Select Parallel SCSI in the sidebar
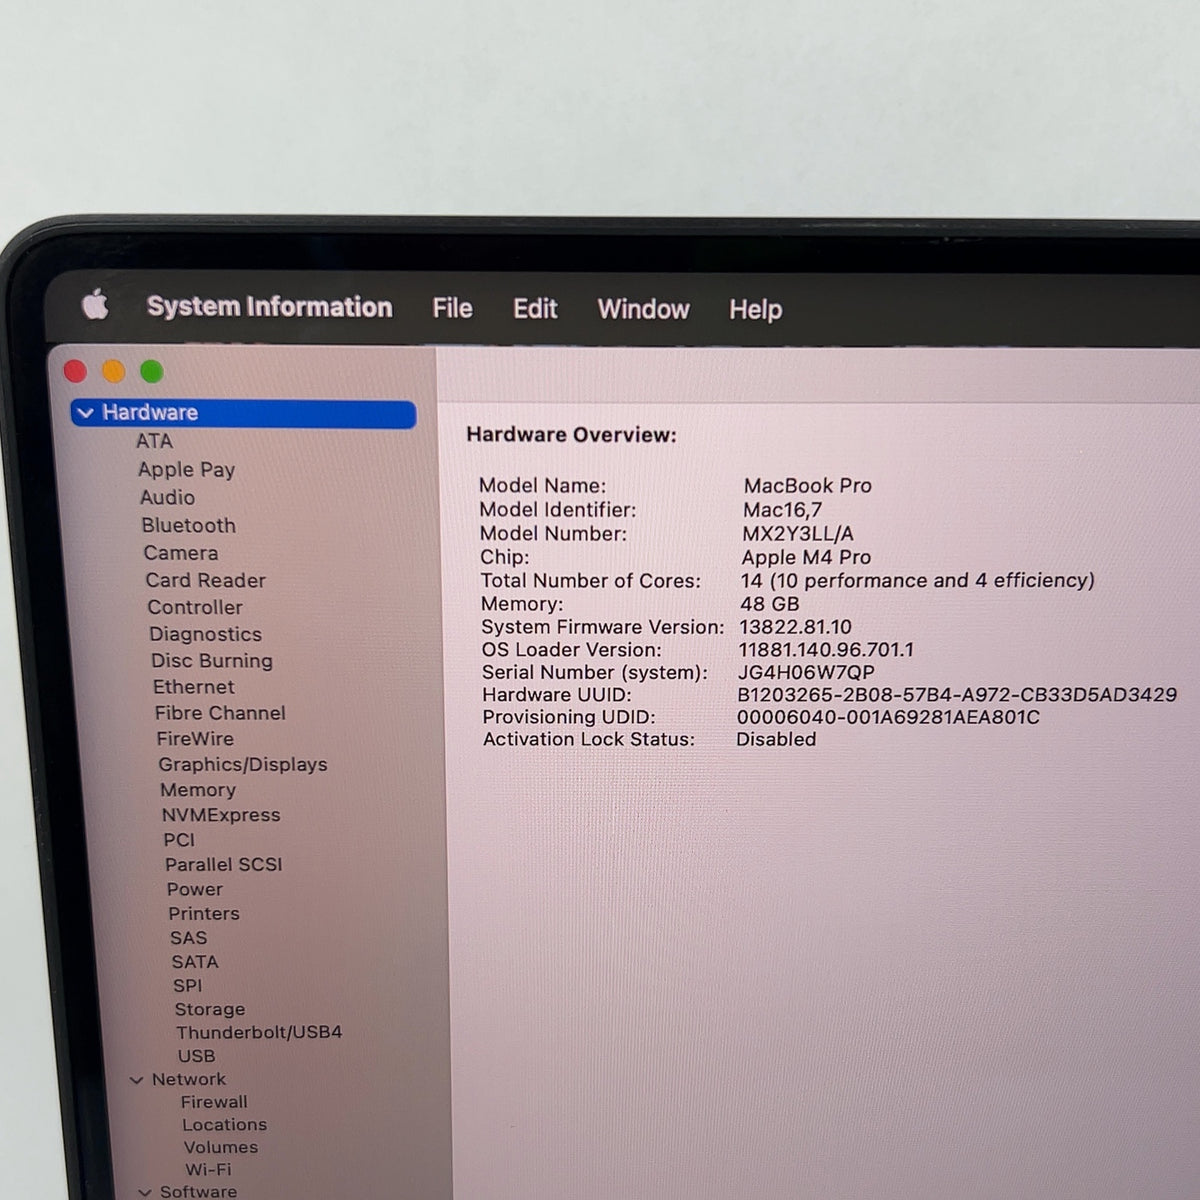Image resolution: width=1200 pixels, height=1200 pixels. point(224,864)
